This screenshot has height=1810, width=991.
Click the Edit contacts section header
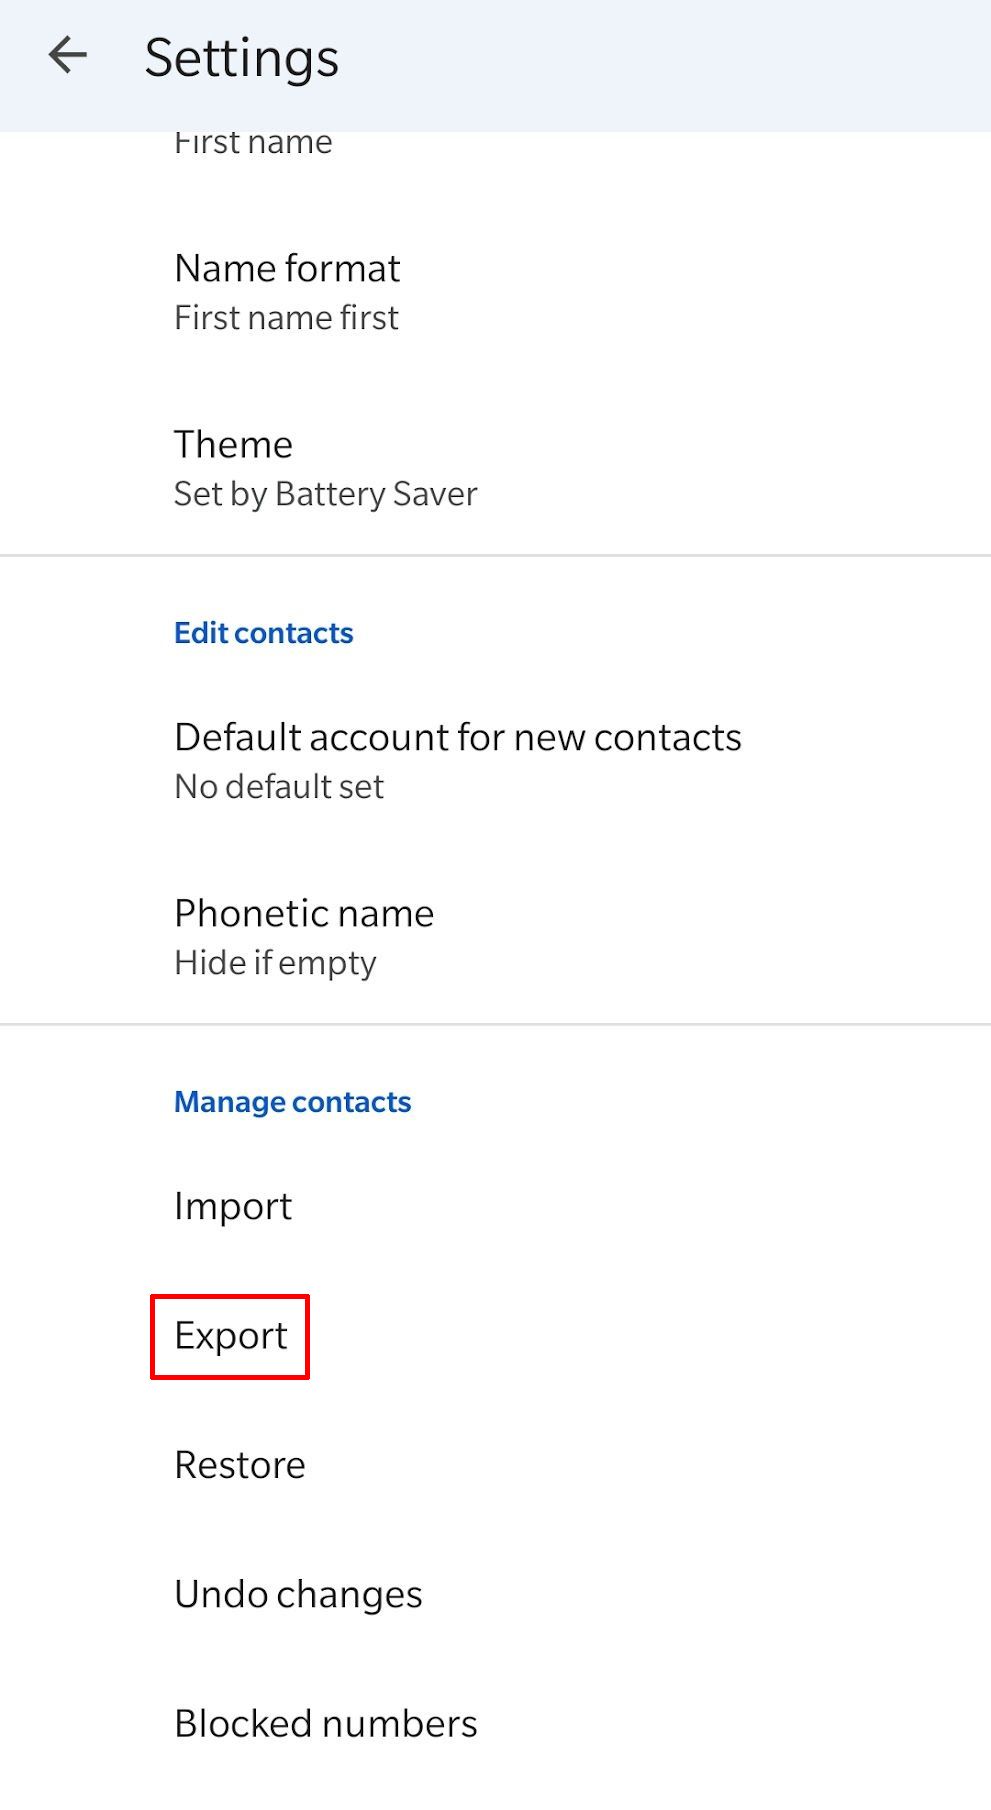click(263, 633)
